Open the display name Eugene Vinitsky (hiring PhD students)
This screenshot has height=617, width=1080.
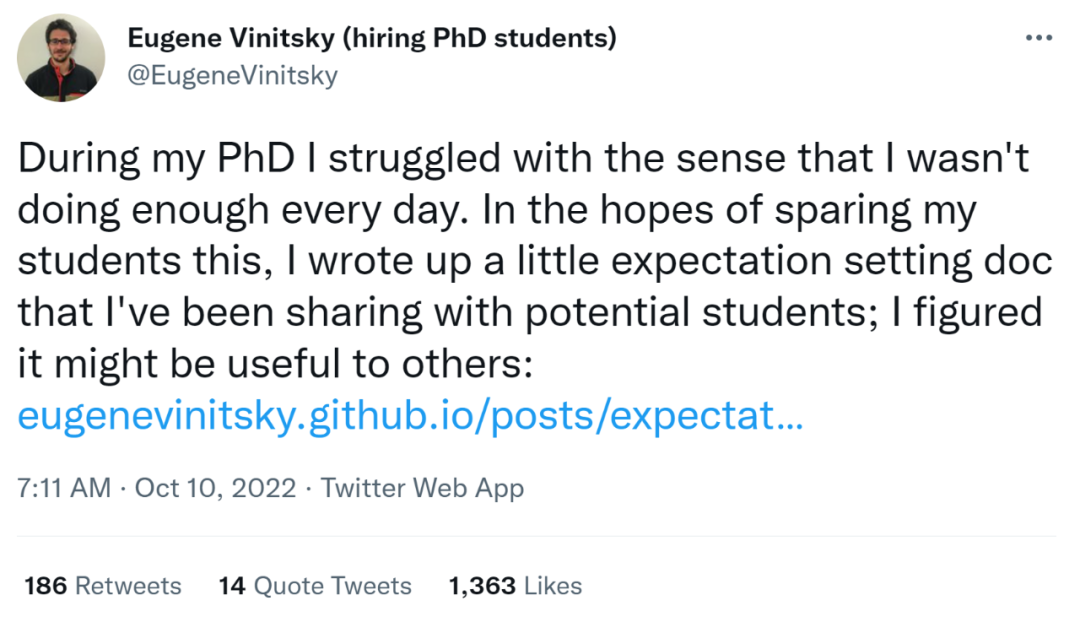click(372, 39)
